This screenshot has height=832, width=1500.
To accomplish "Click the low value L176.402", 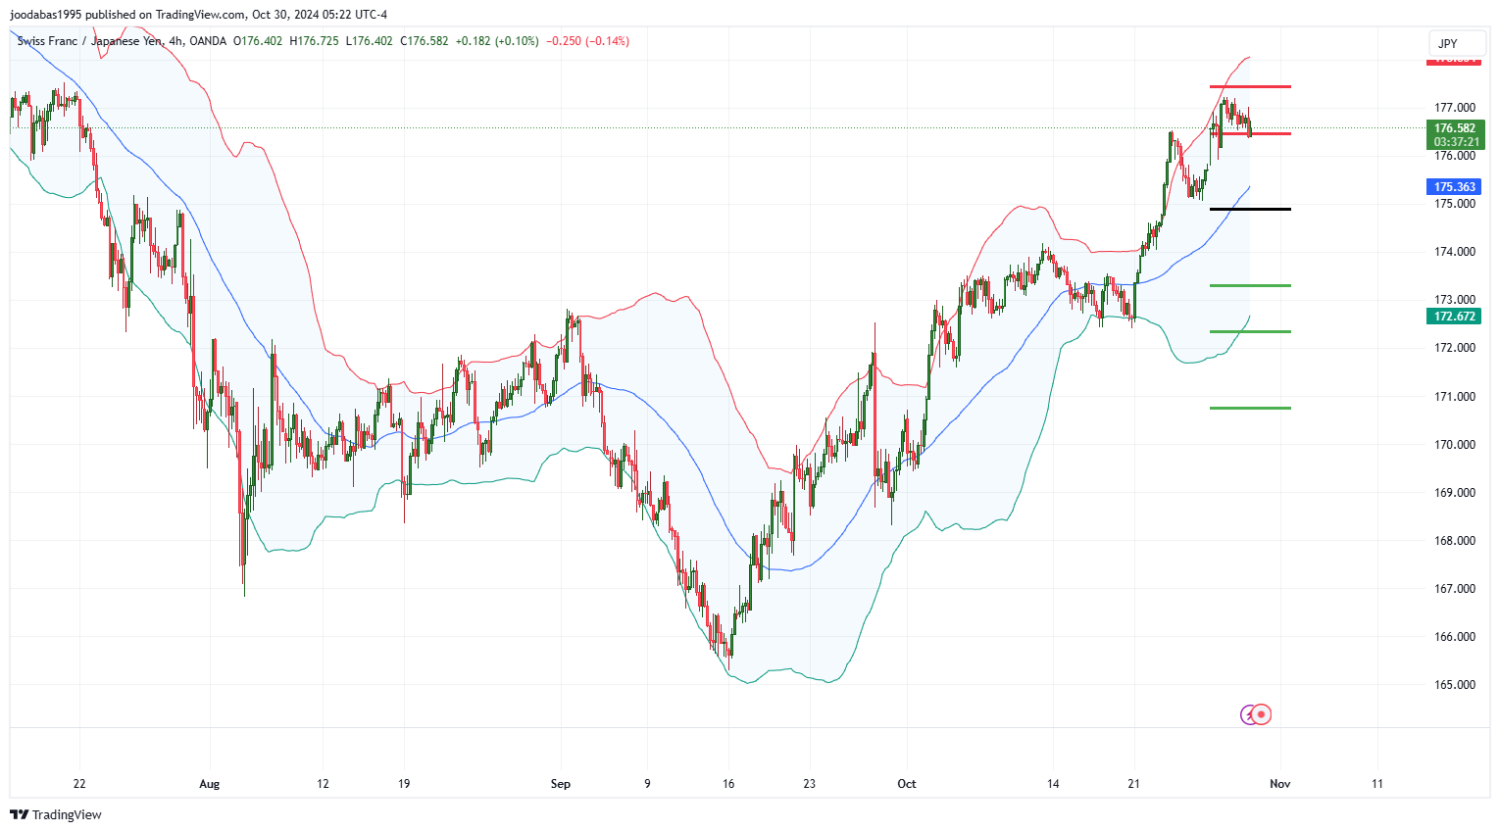I will tap(369, 41).
